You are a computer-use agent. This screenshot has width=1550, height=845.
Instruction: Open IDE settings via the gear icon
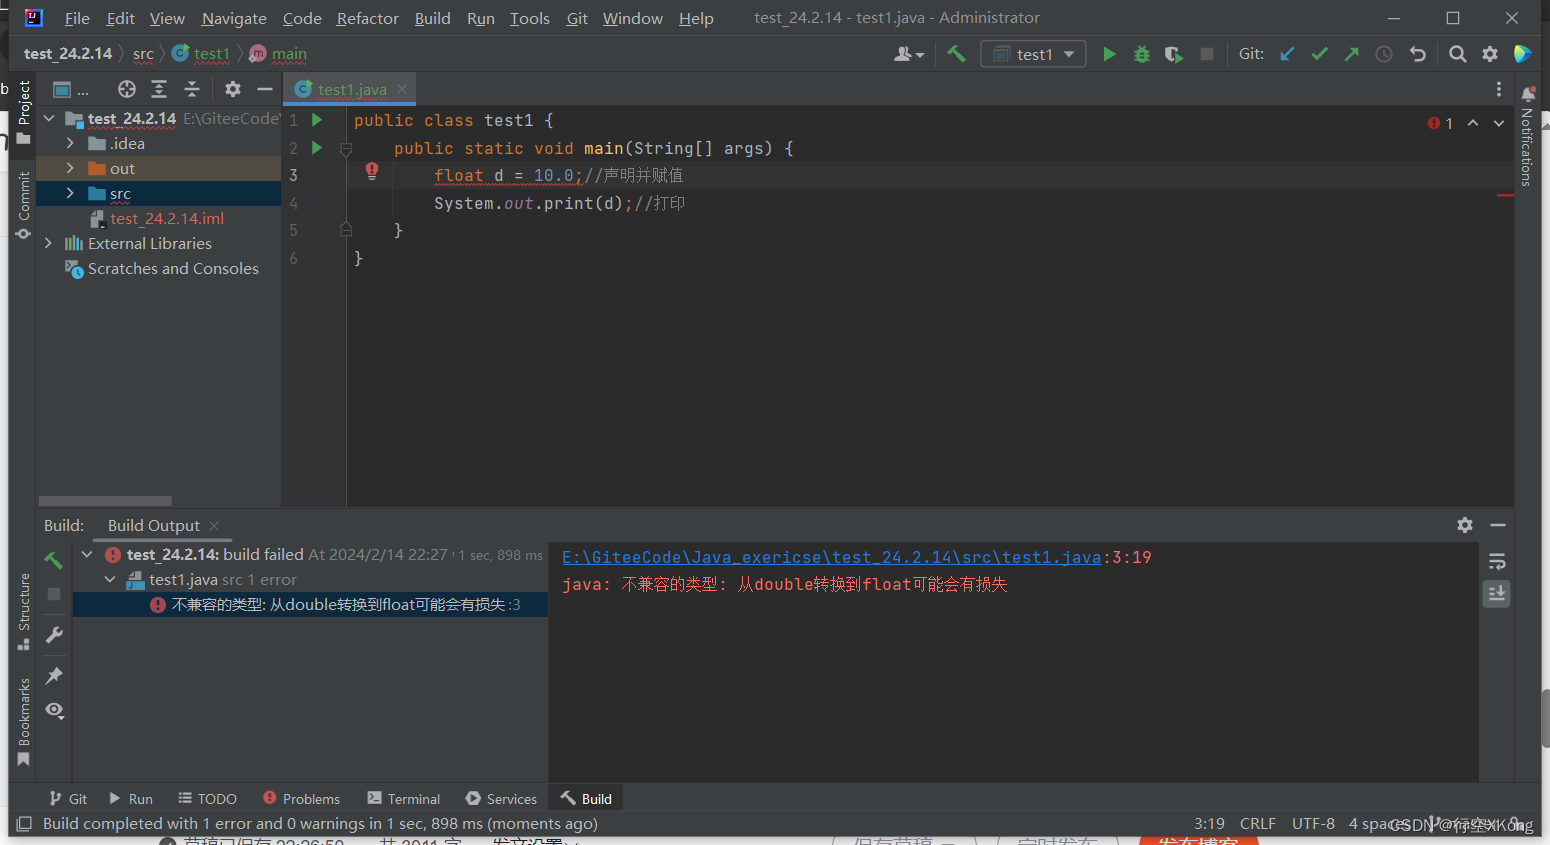1489,53
